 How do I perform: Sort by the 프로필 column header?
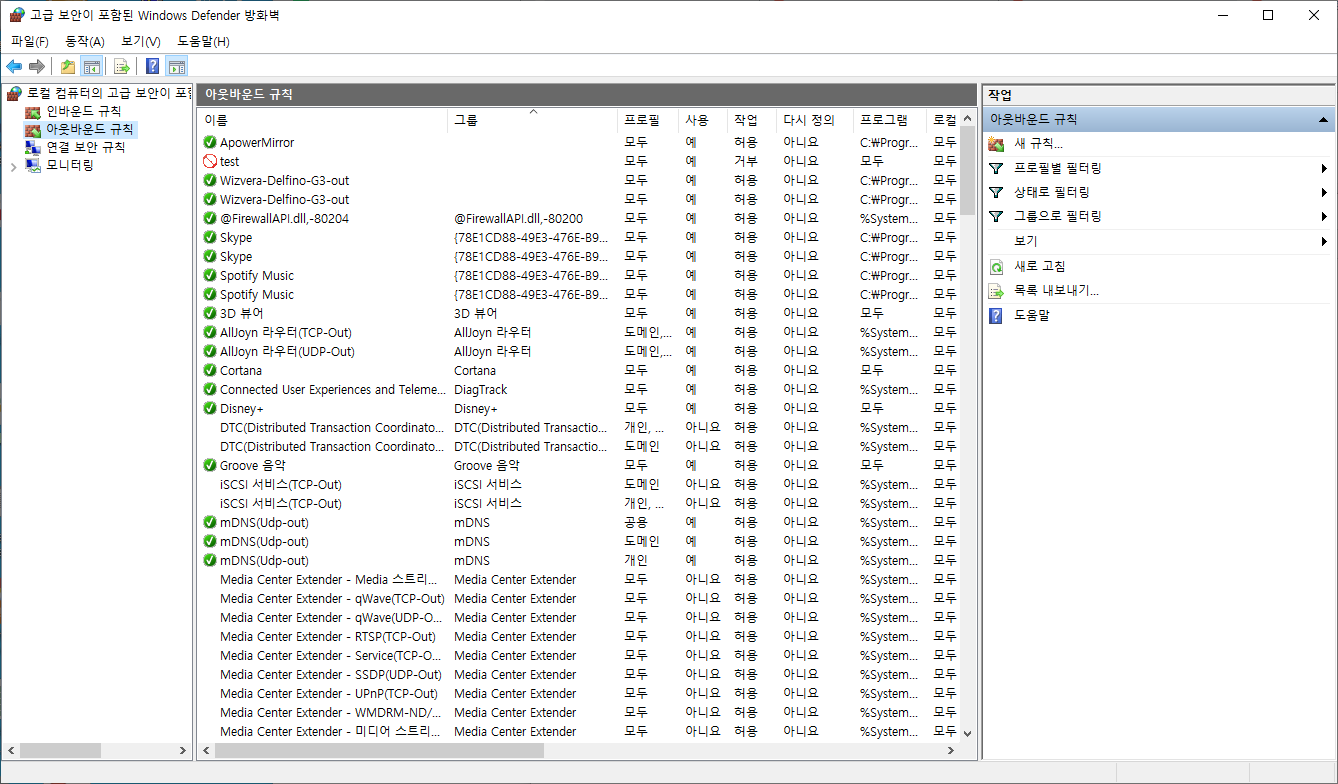click(647, 120)
